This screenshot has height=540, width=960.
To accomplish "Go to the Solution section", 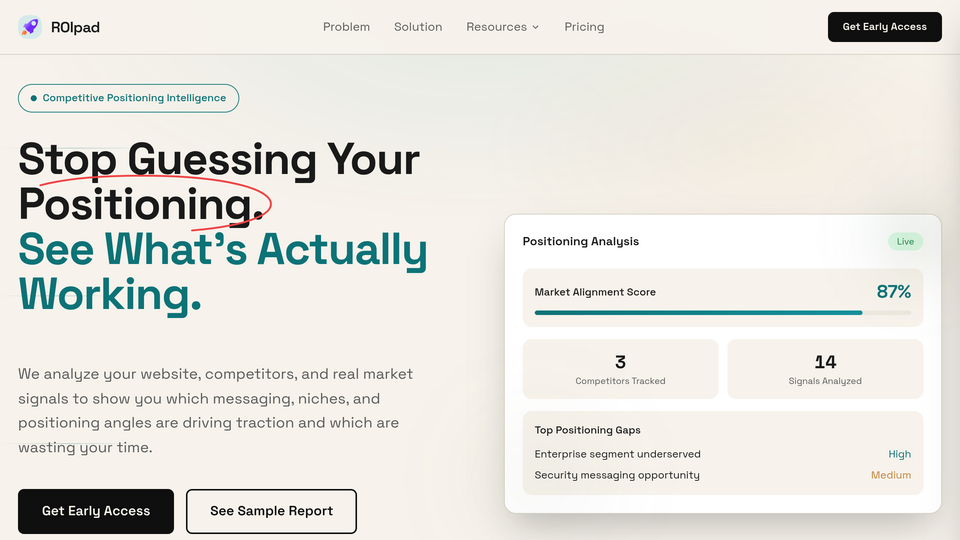I will pos(418,27).
